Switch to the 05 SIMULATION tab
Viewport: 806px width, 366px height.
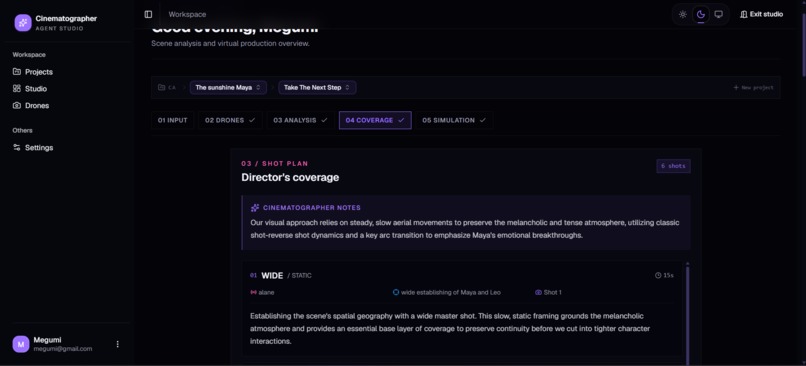(454, 120)
